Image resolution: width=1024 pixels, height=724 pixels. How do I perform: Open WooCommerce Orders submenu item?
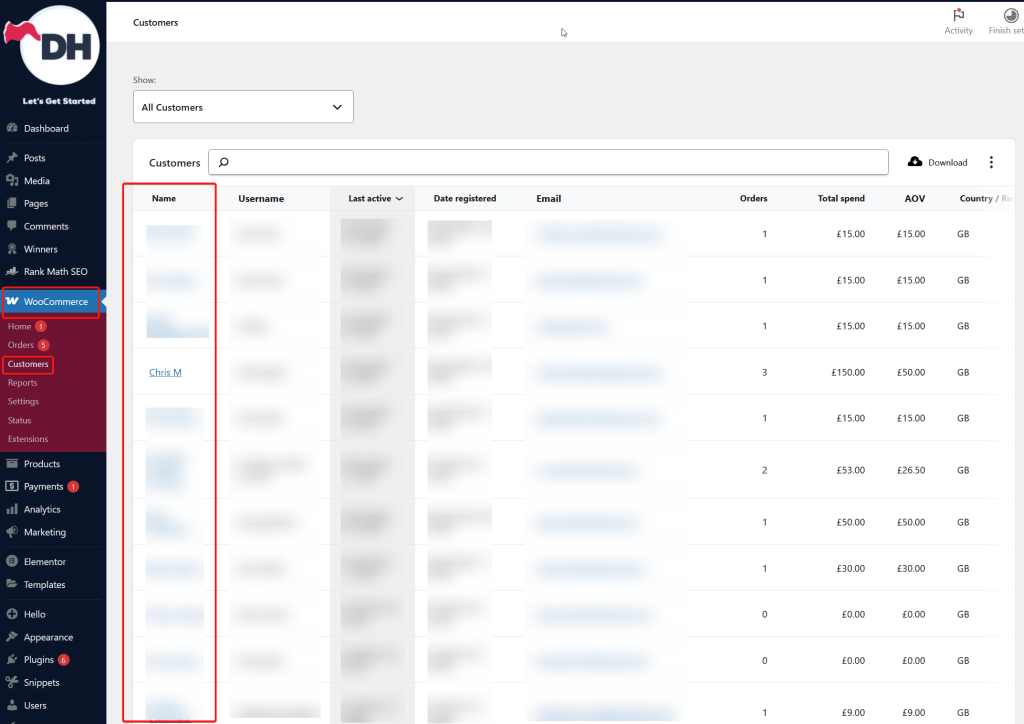click(21, 345)
